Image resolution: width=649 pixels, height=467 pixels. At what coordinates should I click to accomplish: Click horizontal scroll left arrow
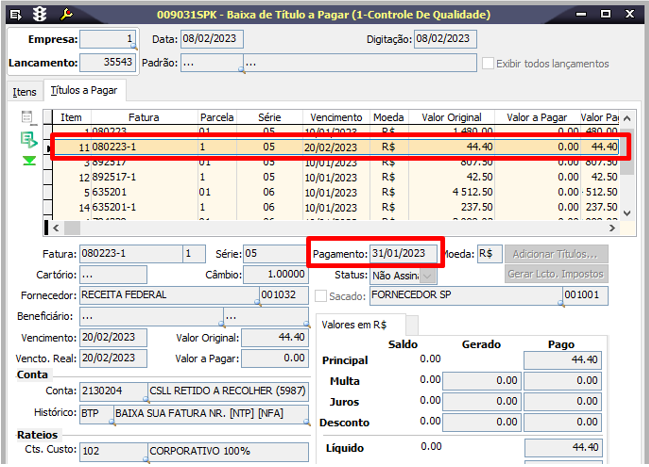point(56,228)
